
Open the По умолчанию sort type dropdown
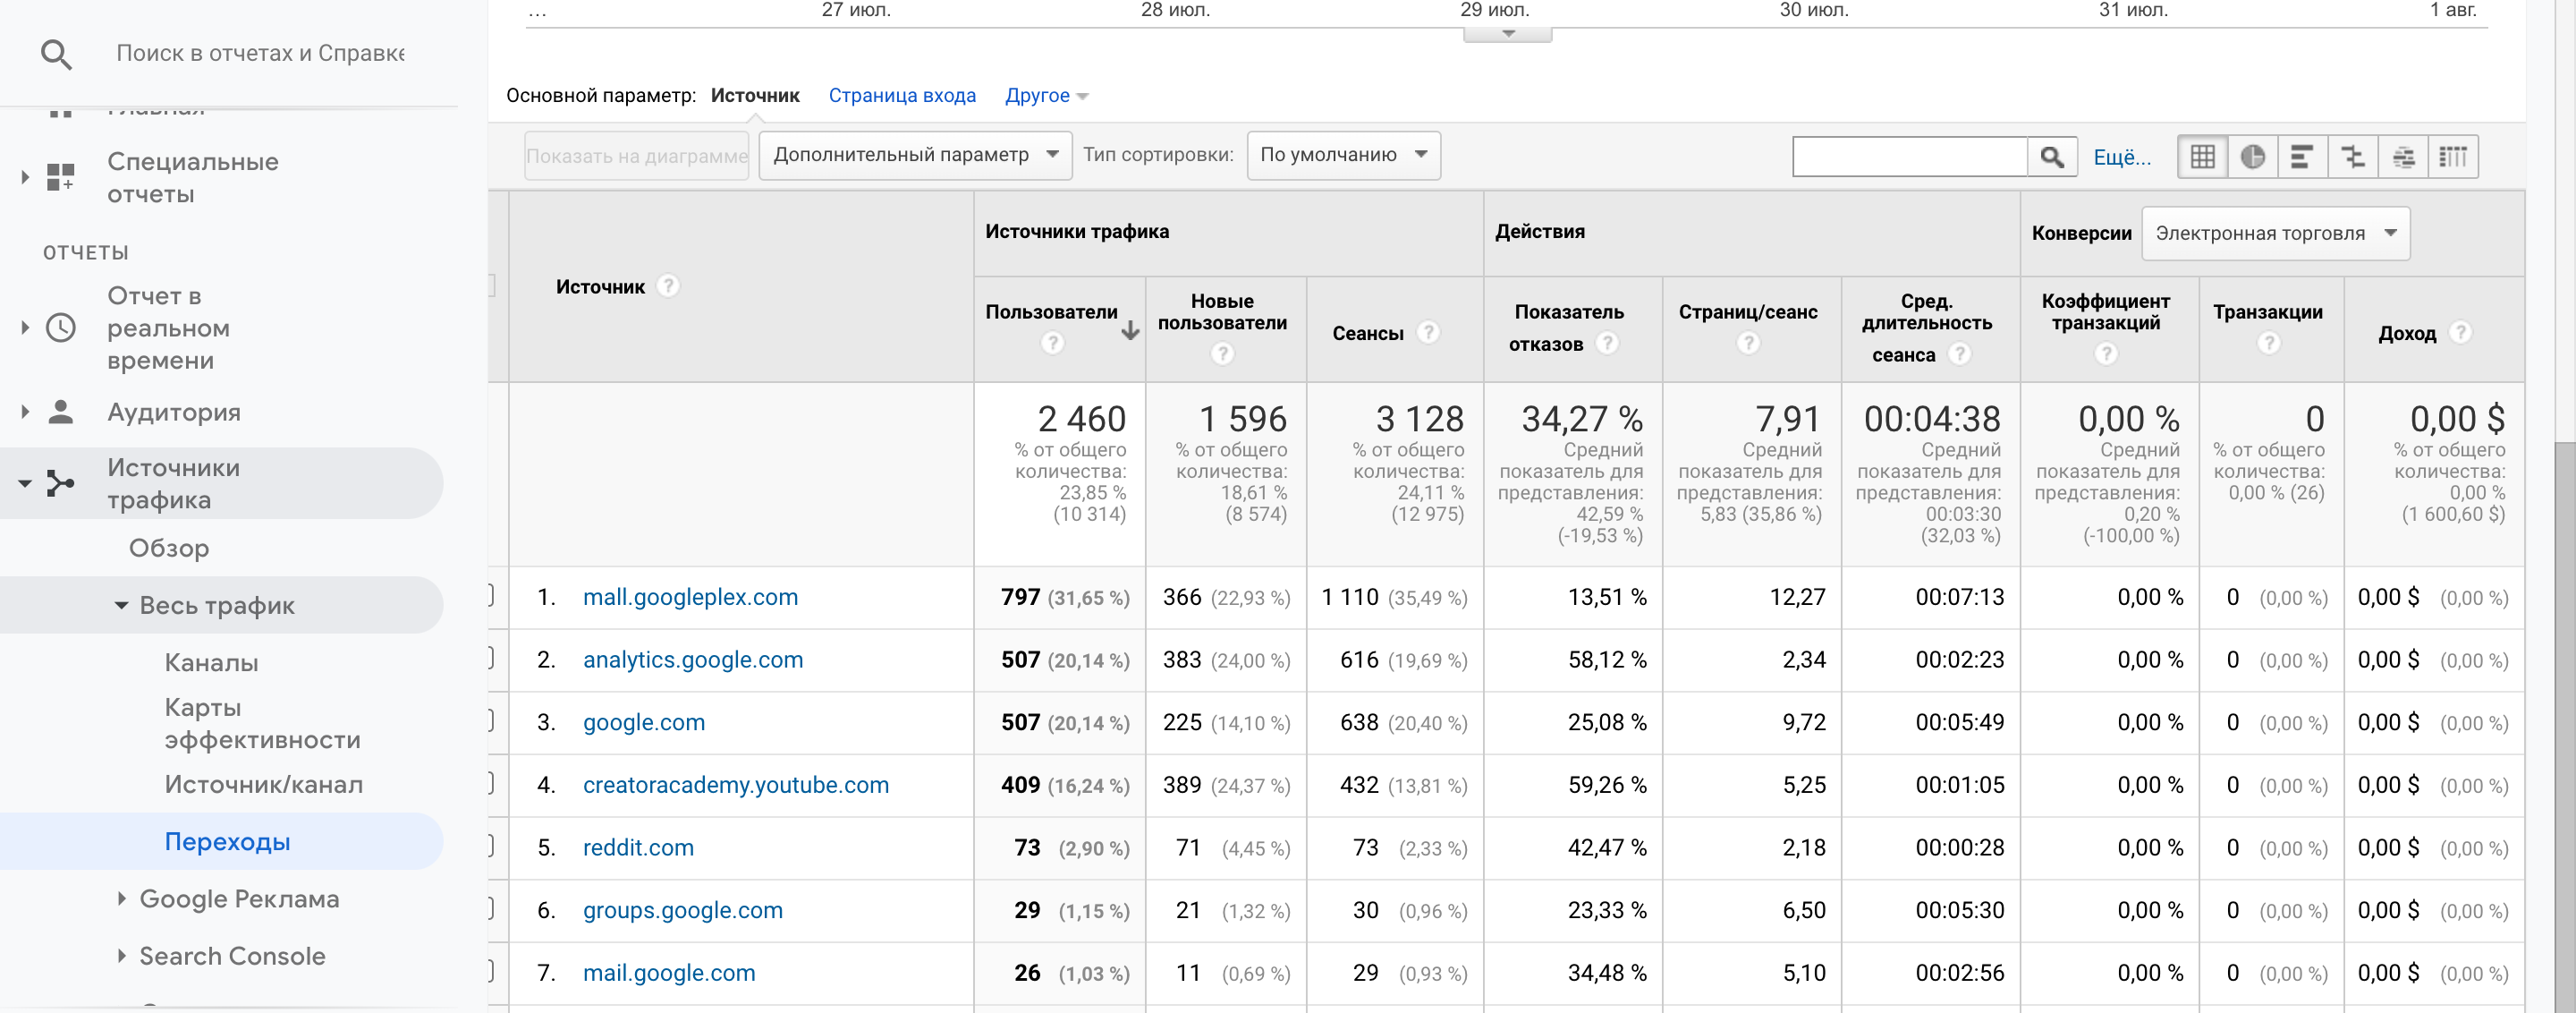(x=1343, y=156)
